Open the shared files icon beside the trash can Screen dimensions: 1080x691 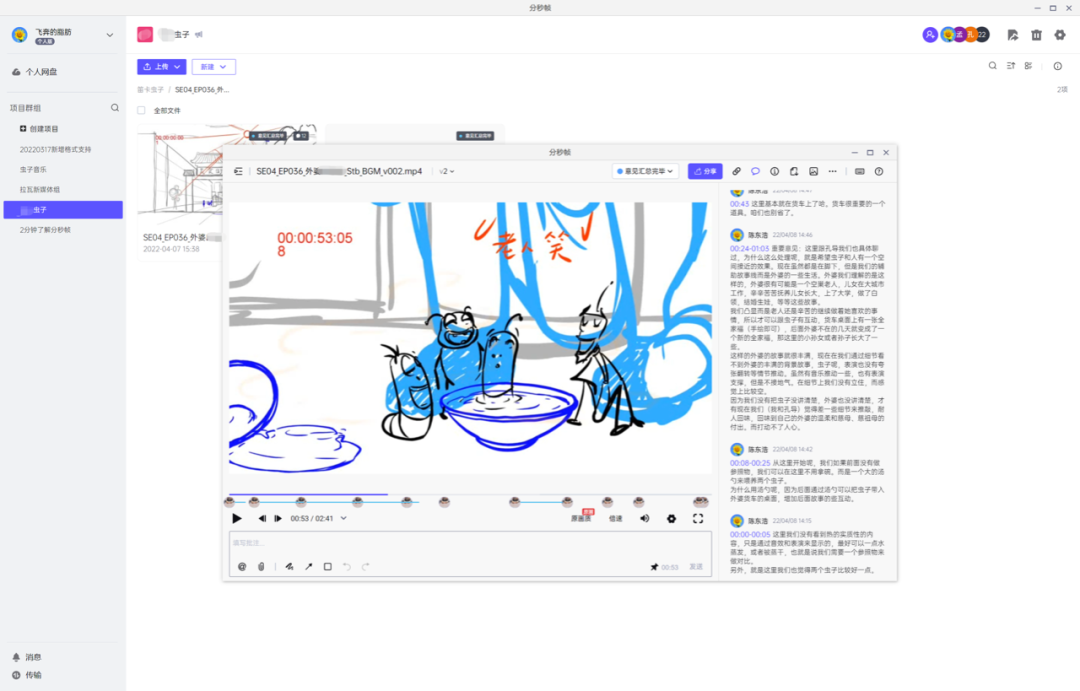[1012, 34]
